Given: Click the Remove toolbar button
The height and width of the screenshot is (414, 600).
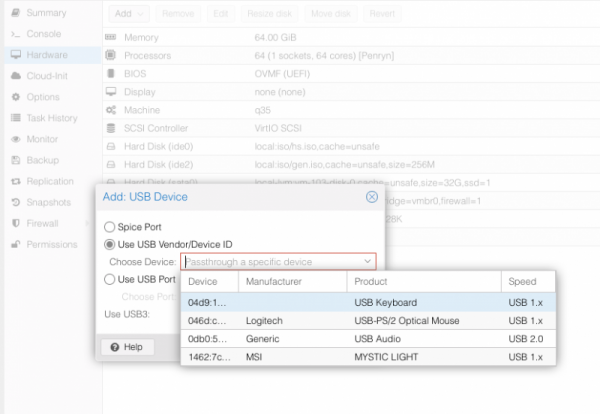Looking at the screenshot, I should coord(178,14).
